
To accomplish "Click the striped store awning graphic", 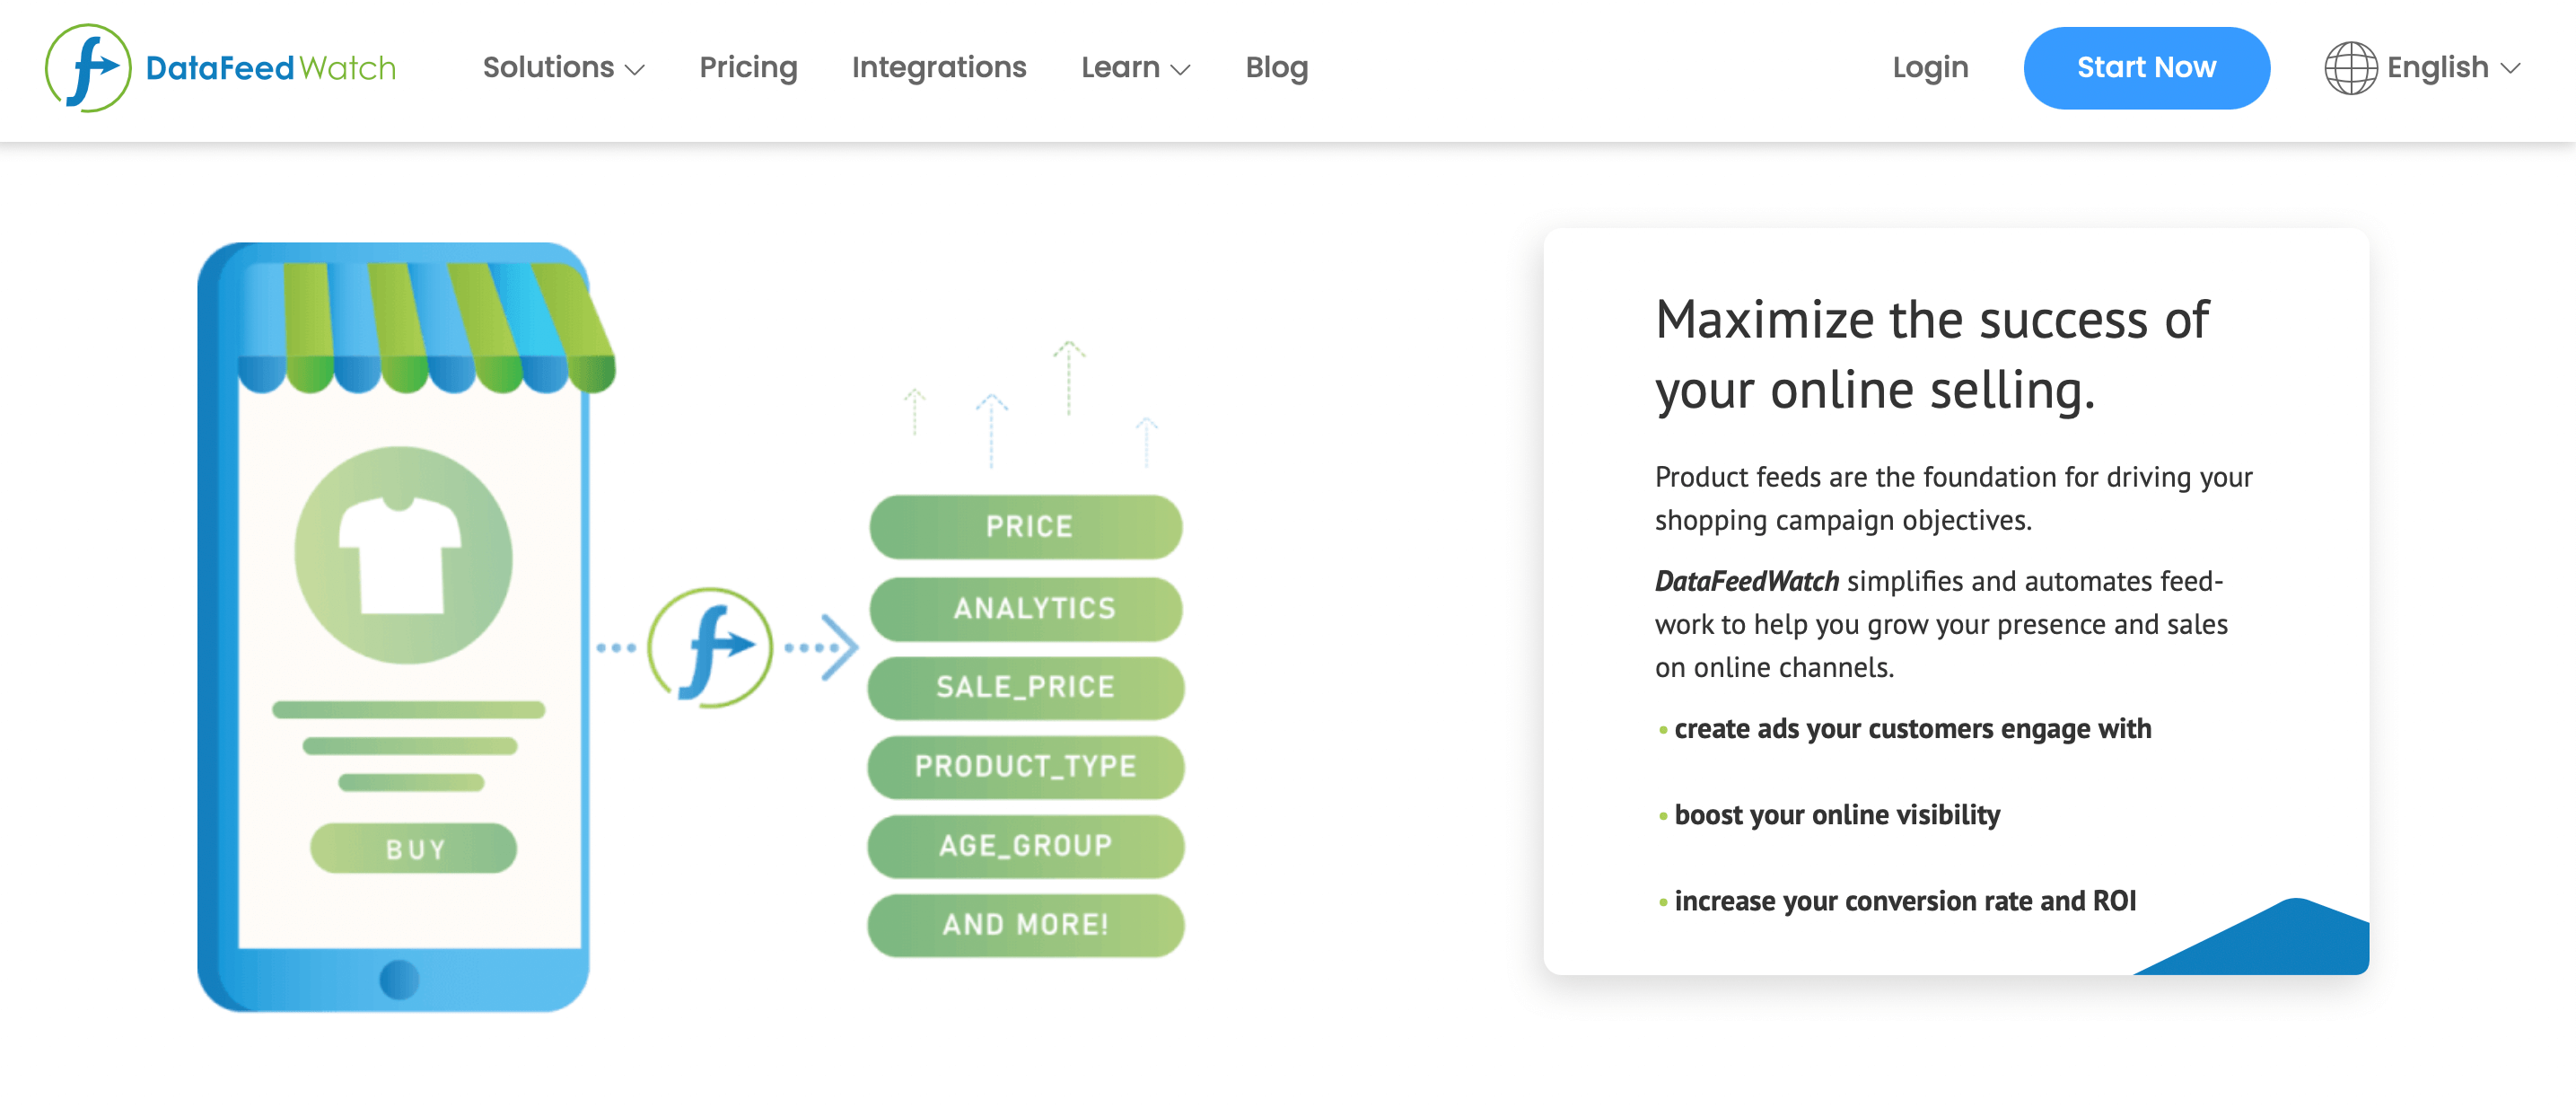I will coord(427,327).
